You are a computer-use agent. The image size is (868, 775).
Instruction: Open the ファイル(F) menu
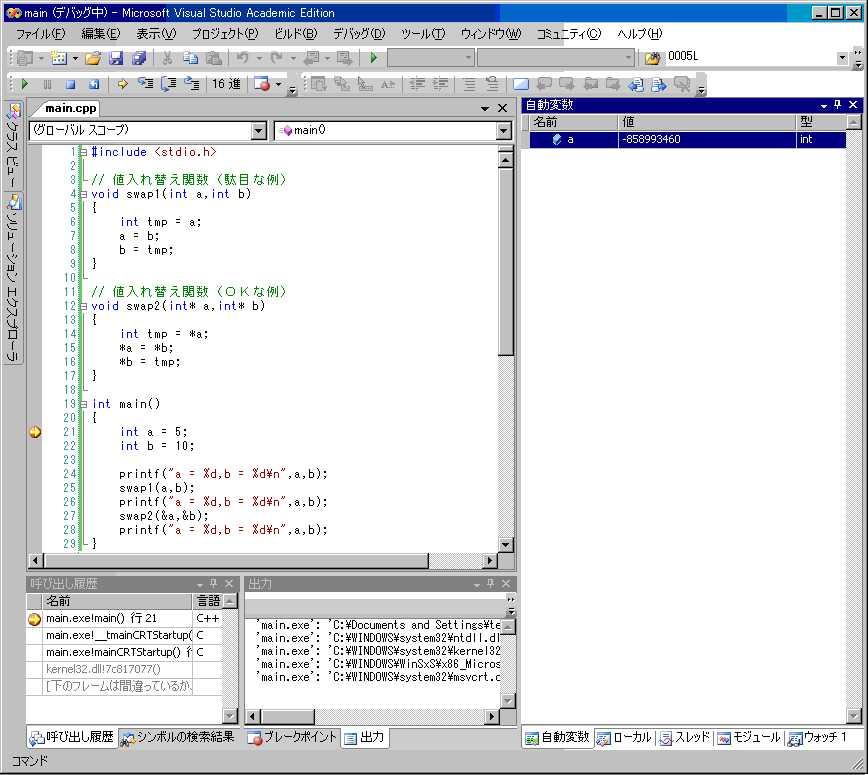[x=40, y=34]
